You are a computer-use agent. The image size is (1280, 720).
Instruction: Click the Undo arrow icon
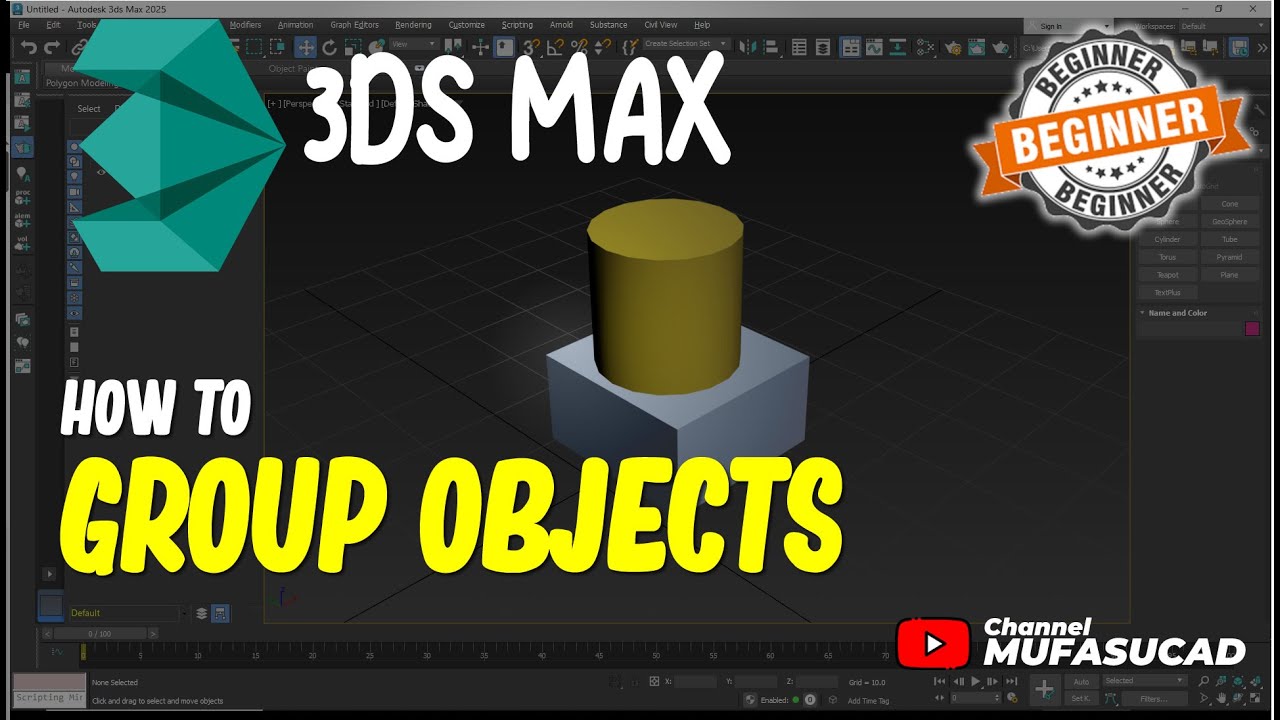(28, 47)
